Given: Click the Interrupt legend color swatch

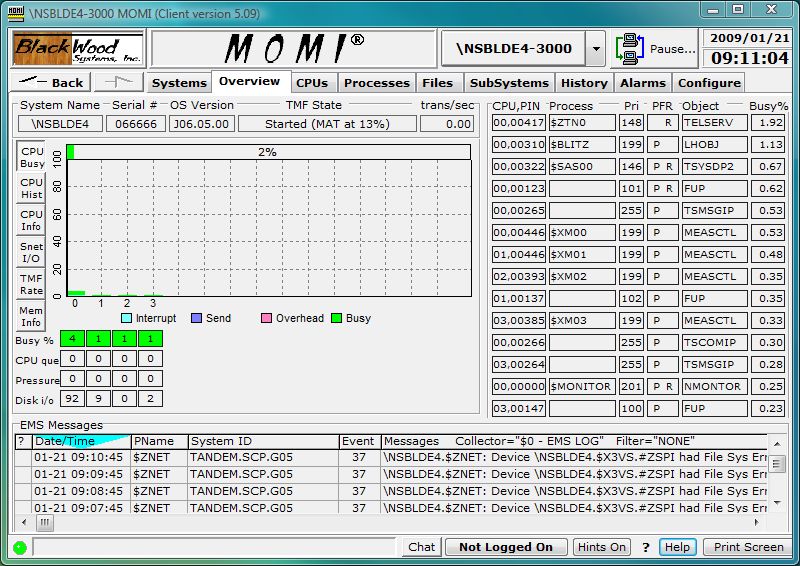Looking at the screenshot, I should (x=127, y=318).
